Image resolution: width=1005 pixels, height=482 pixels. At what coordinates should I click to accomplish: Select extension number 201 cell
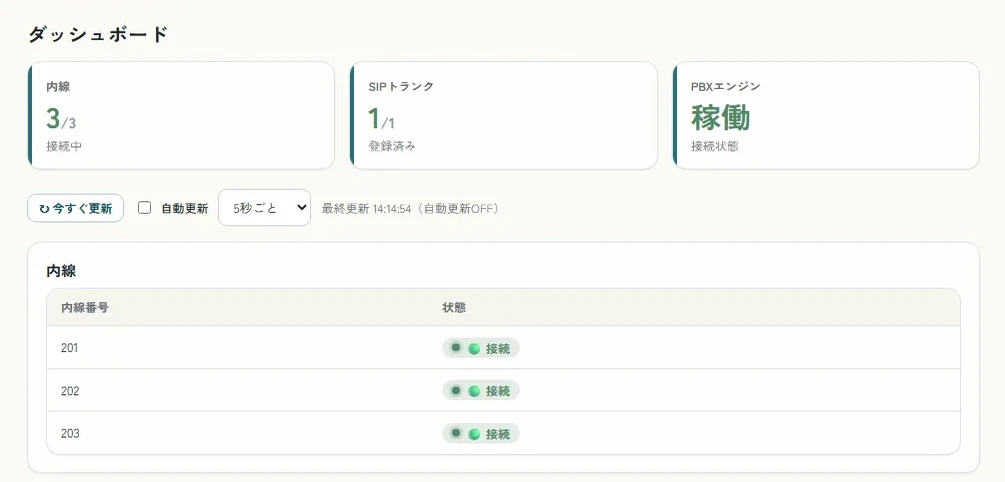tap(70, 348)
